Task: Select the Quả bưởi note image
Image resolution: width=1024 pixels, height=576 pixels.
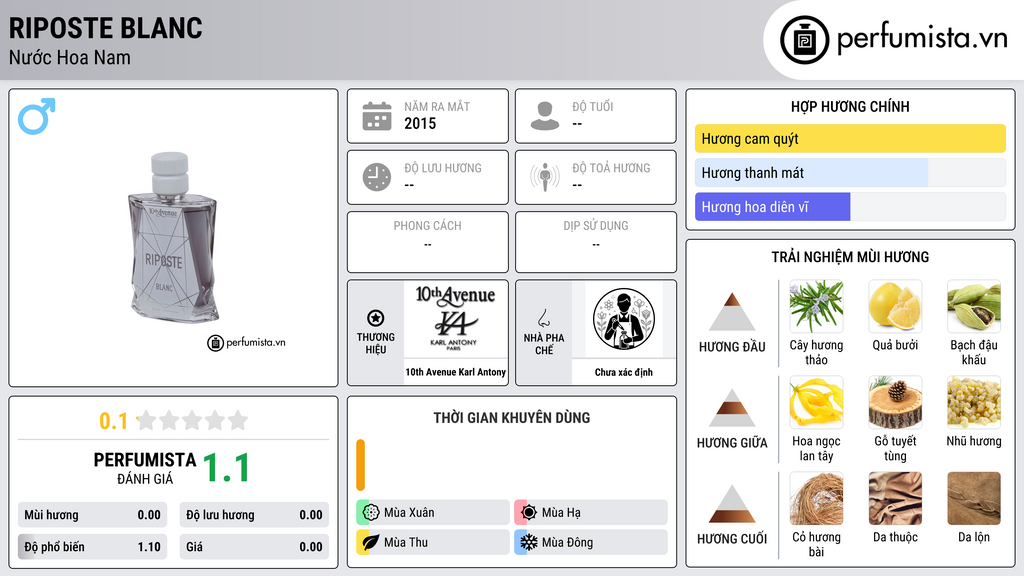Action: click(895, 306)
